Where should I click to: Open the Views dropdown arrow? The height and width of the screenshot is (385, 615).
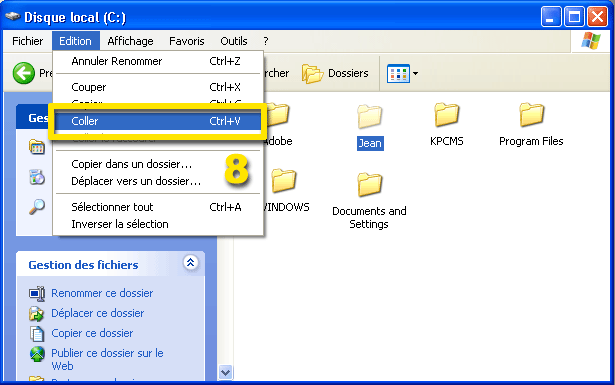click(415, 73)
